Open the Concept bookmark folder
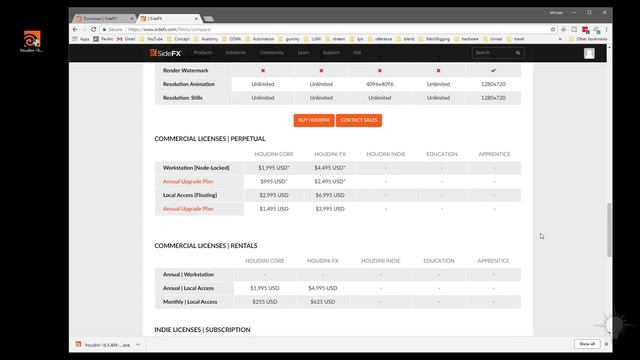This screenshot has height=360, width=640. 178,39
